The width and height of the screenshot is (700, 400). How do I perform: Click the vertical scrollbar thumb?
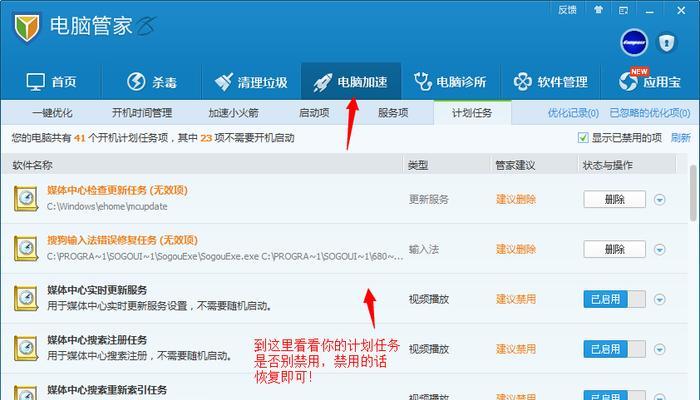point(693,193)
